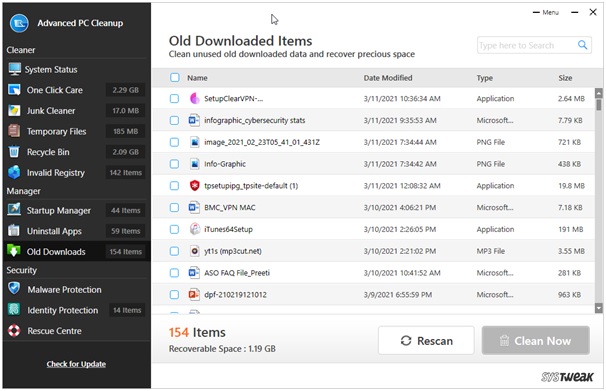The height and width of the screenshot is (391, 606).
Task: Click the Temporary Files icon
Action: (x=14, y=131)
